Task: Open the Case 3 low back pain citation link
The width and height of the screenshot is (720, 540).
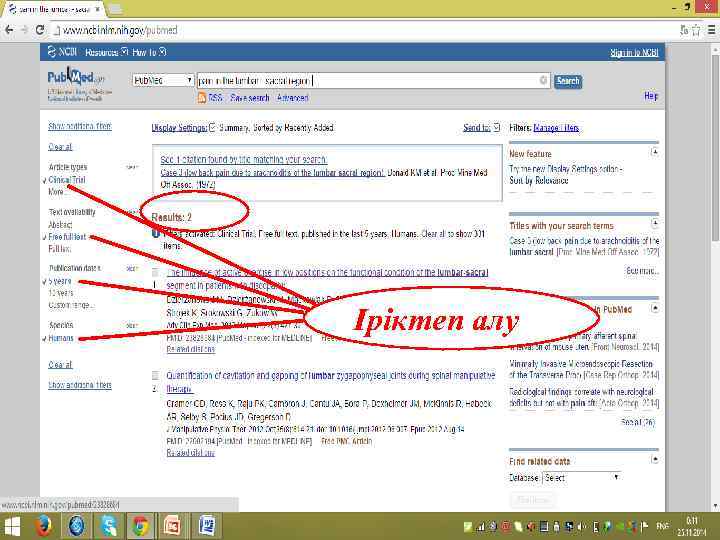Action: pos(273,173)
